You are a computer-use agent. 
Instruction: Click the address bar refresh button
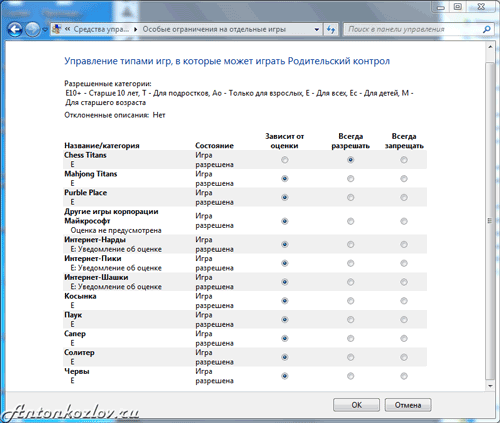tap(331, 30)
